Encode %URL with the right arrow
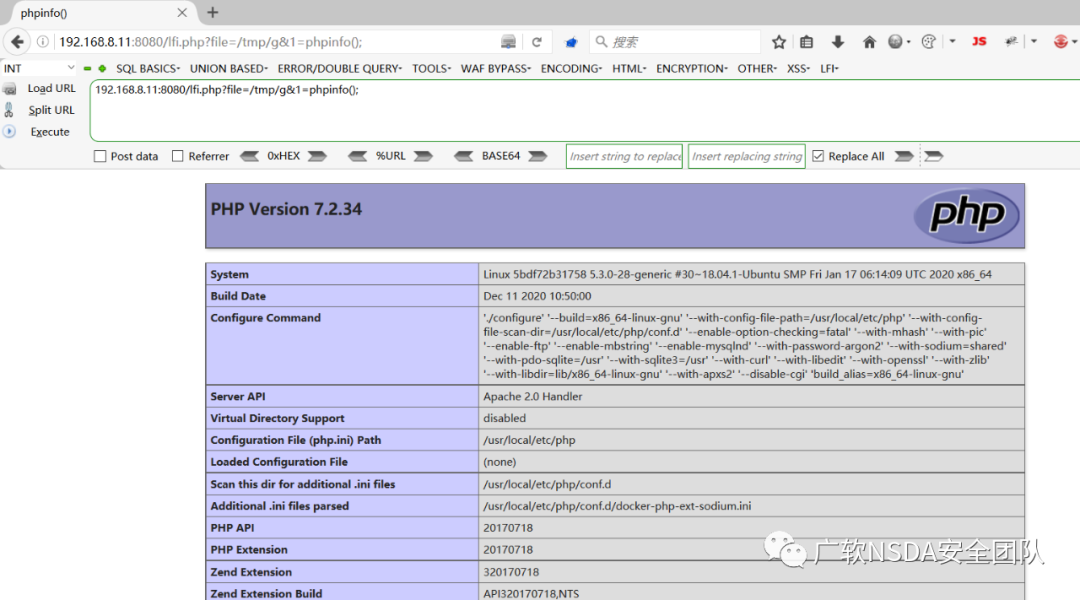This screenshot has height=600, width=1080. (423, 156)
